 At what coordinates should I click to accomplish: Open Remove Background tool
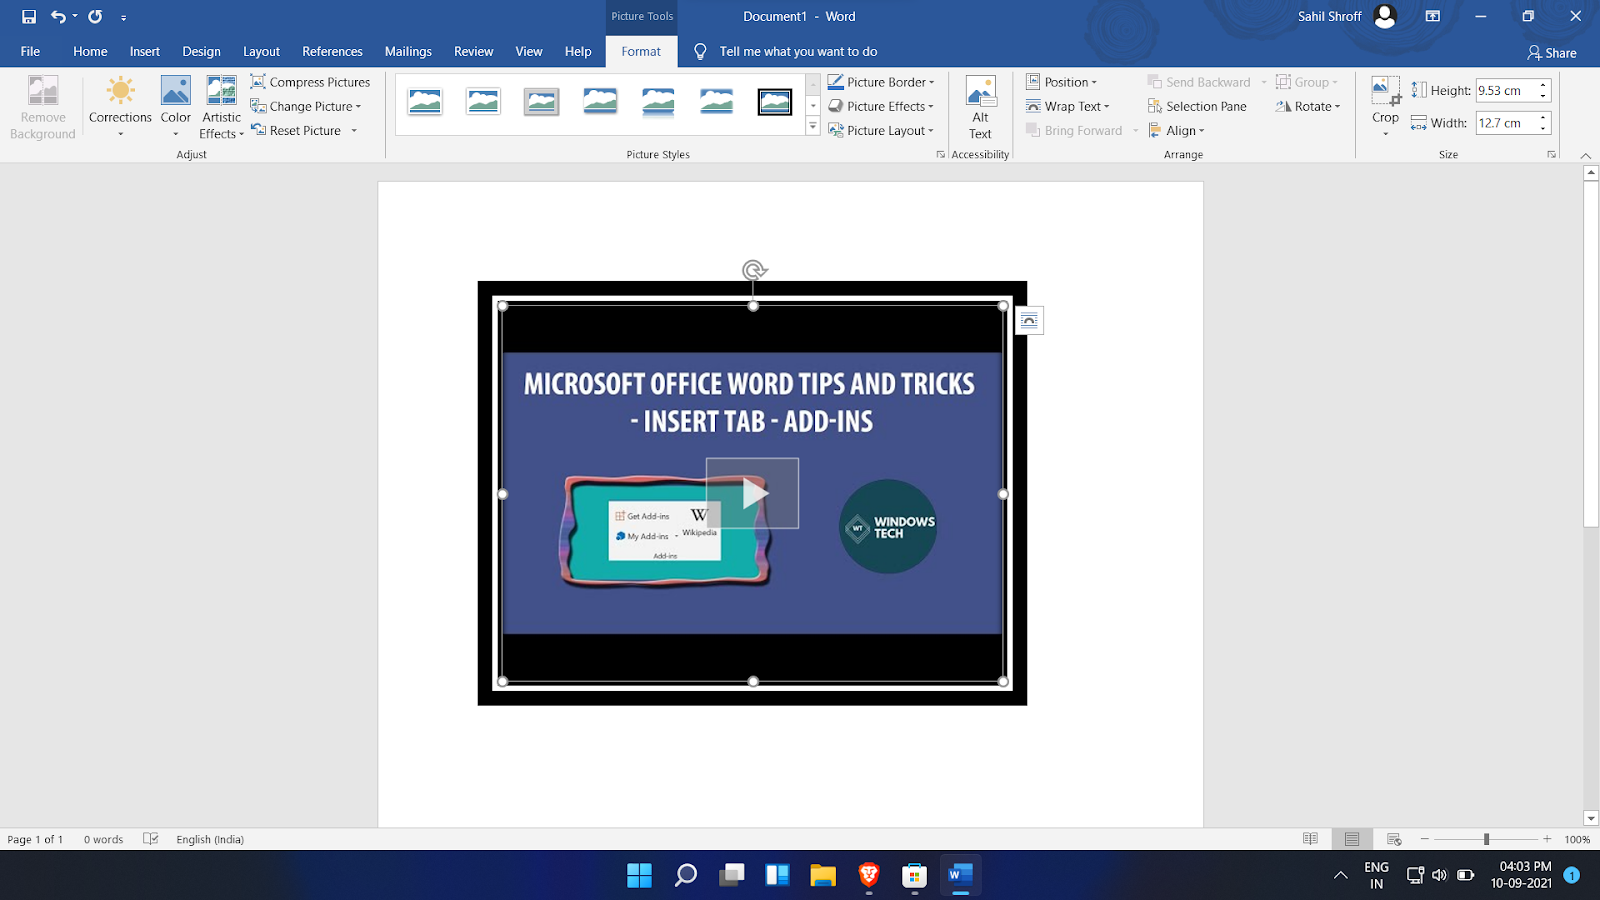[x=43, y=107]
